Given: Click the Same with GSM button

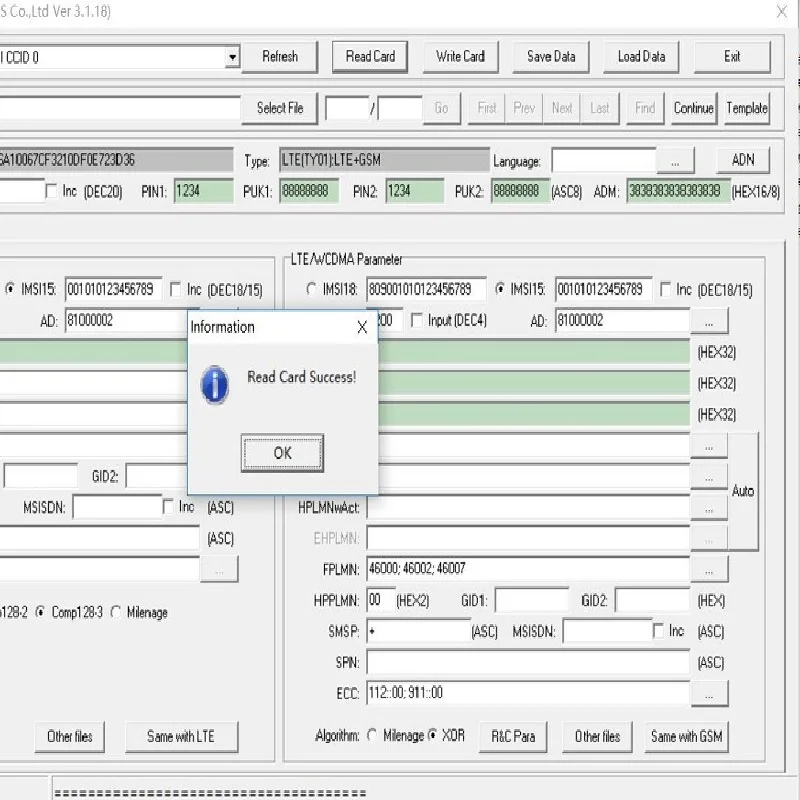Looking at the screenshot, I should coord(686,737).
